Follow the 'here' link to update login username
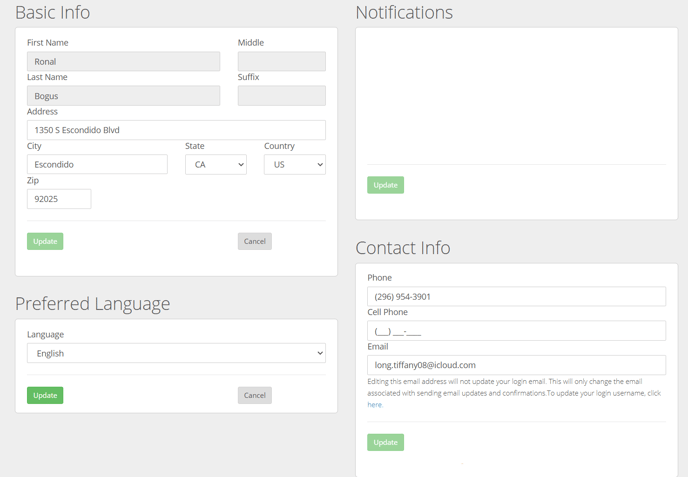Screen dimensions: 688x477 (x=375, y=405)
